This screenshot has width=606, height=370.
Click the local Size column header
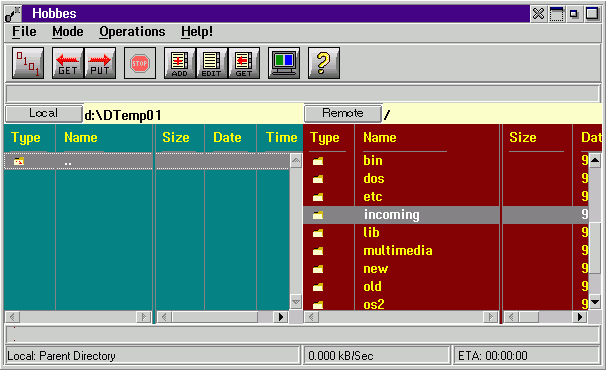pos(176,137)
